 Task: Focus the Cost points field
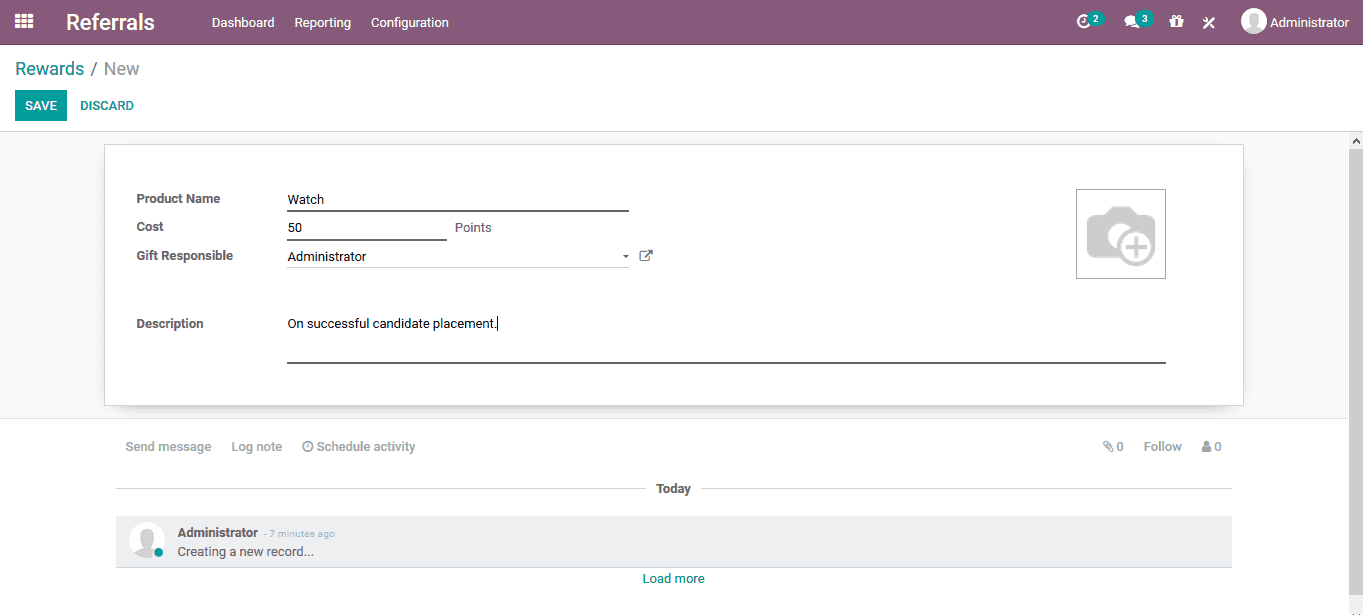(x=367, y=228)
